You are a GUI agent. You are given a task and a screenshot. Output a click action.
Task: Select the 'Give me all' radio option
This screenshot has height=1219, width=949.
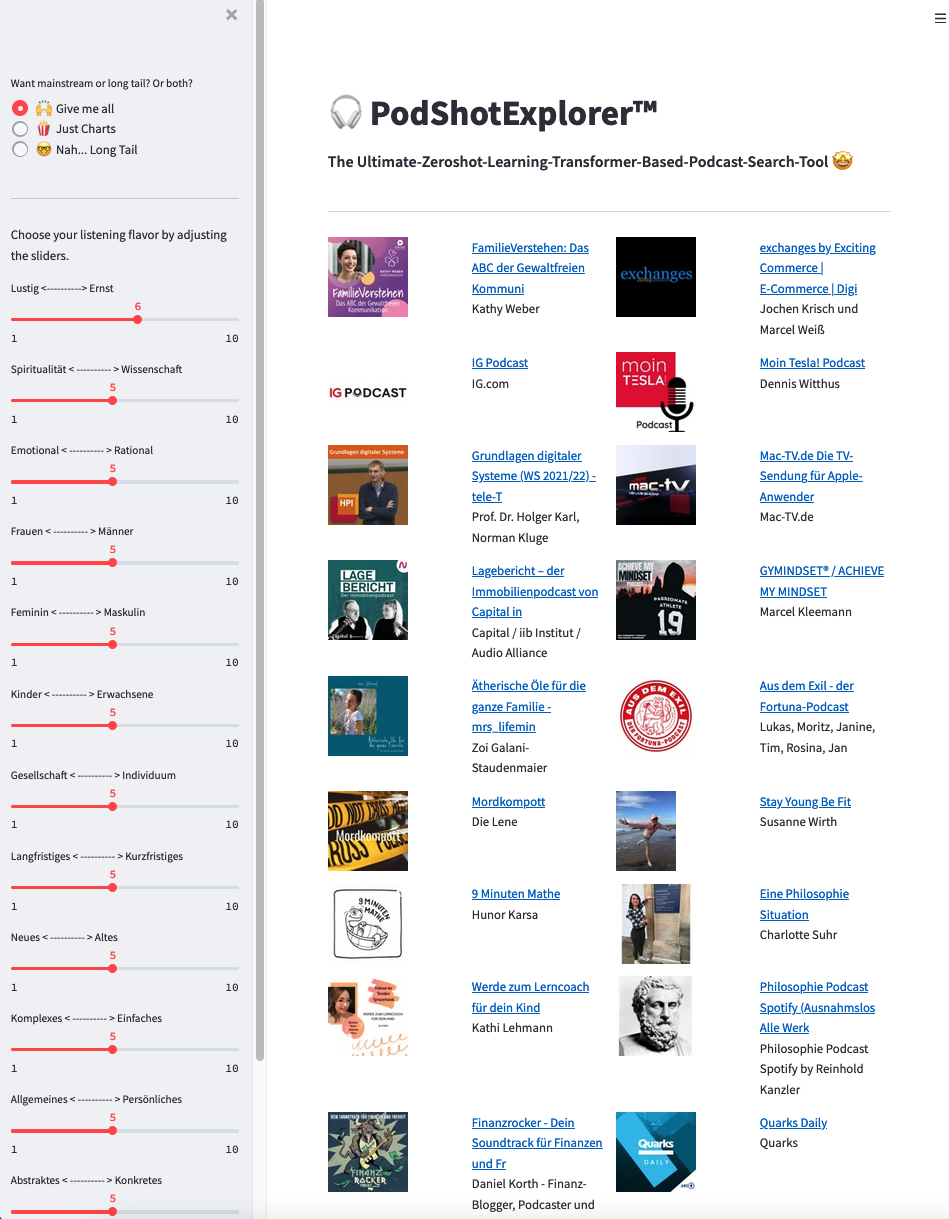[x=20, y=108]
